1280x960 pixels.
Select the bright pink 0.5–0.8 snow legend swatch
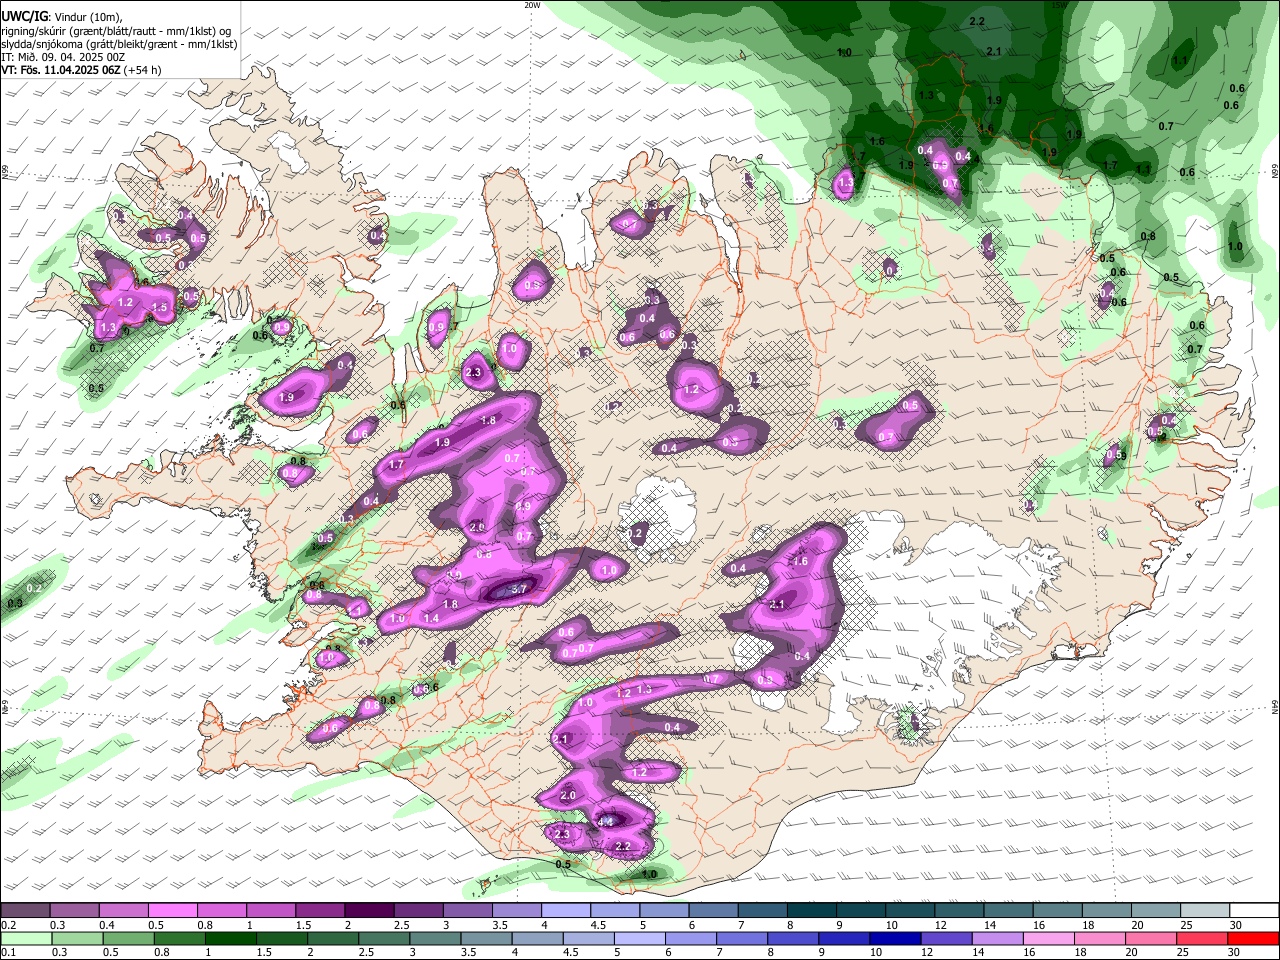(174, 910)
